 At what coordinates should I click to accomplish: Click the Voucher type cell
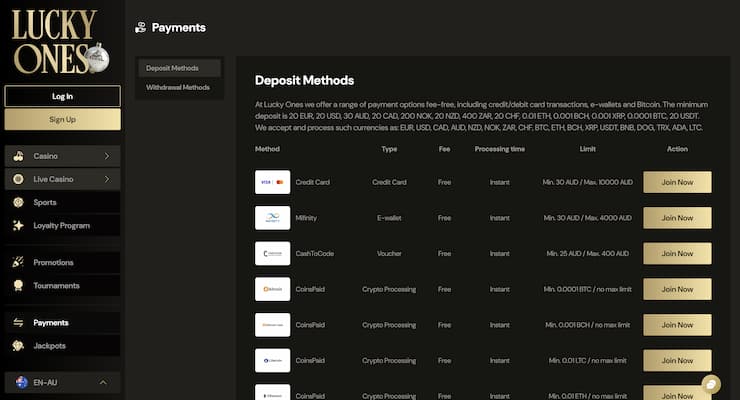click(389, 254)
